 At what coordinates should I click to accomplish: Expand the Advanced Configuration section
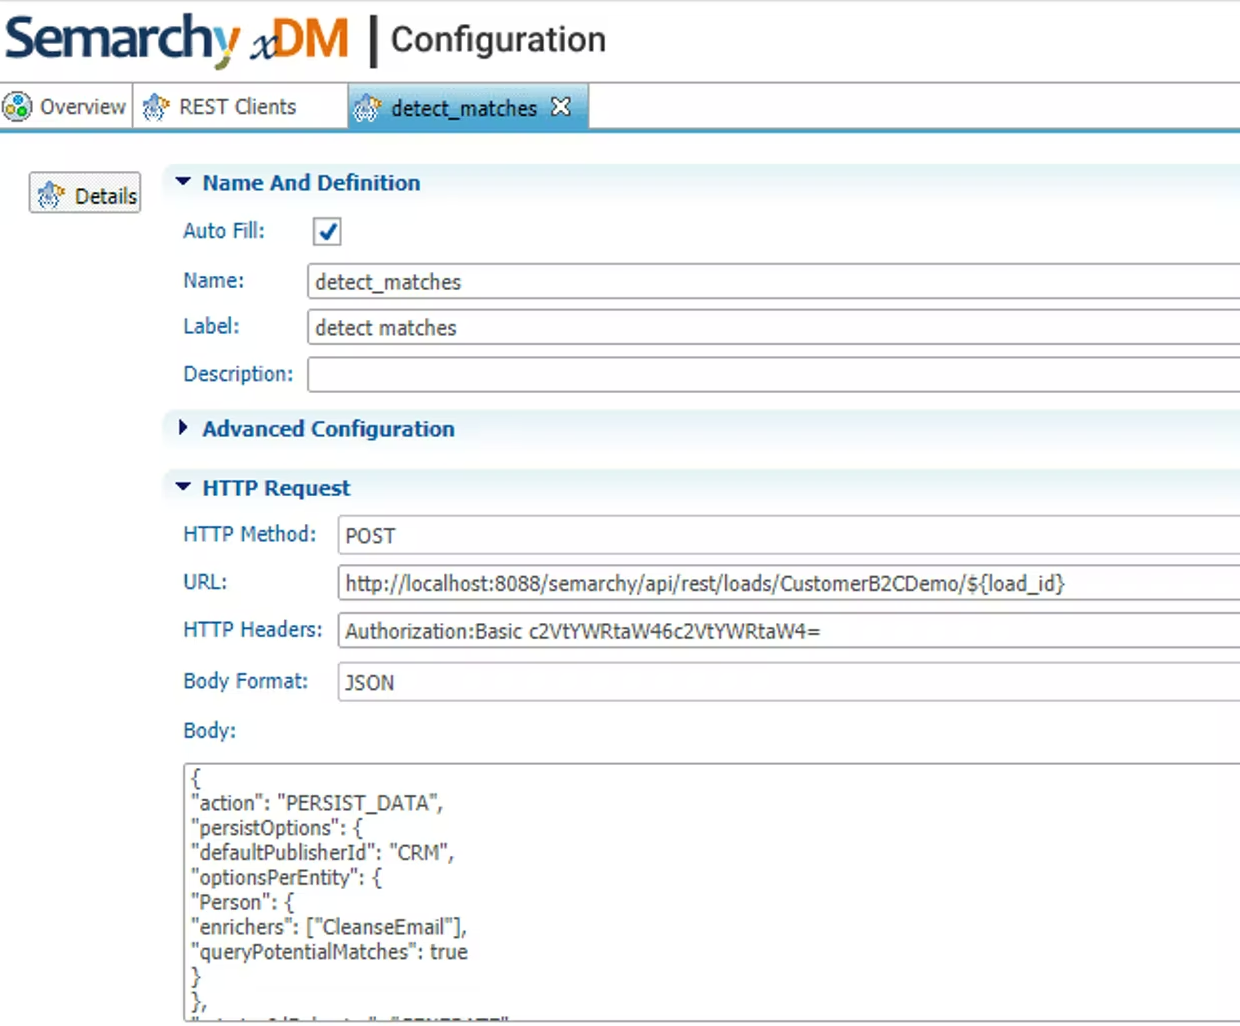point(182,428)
